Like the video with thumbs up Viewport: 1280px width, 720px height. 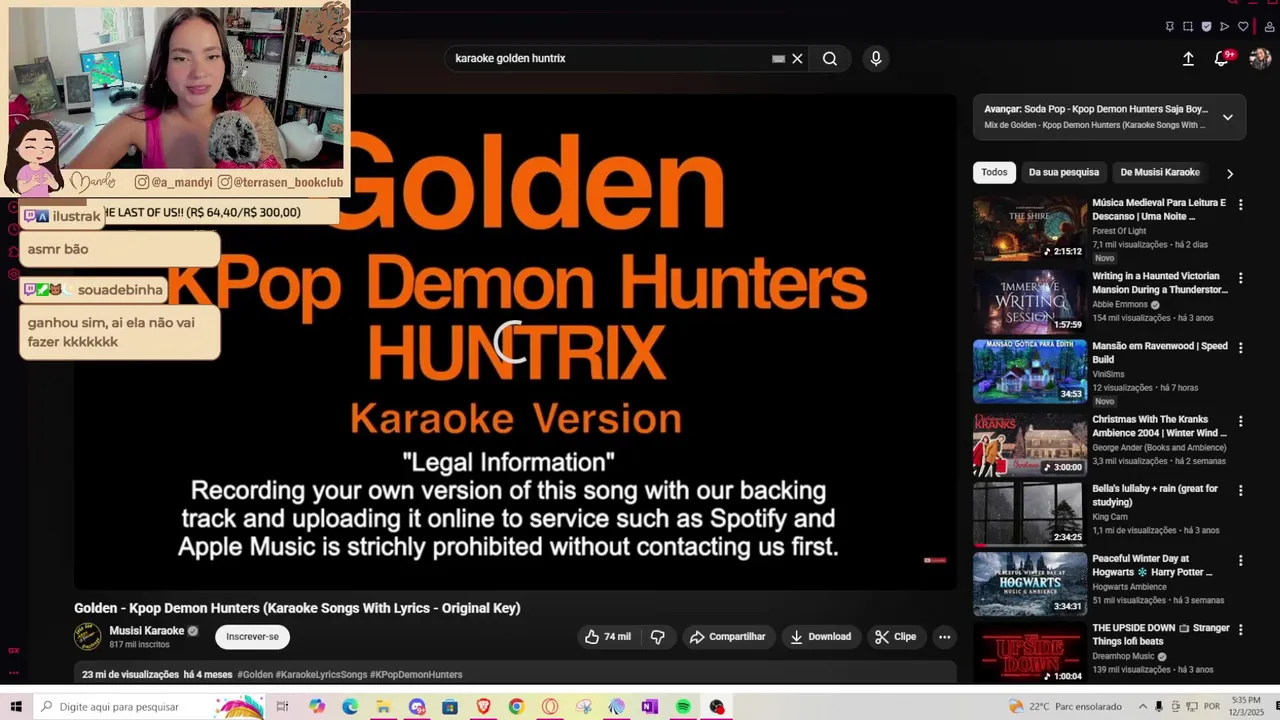click(608, 637)
